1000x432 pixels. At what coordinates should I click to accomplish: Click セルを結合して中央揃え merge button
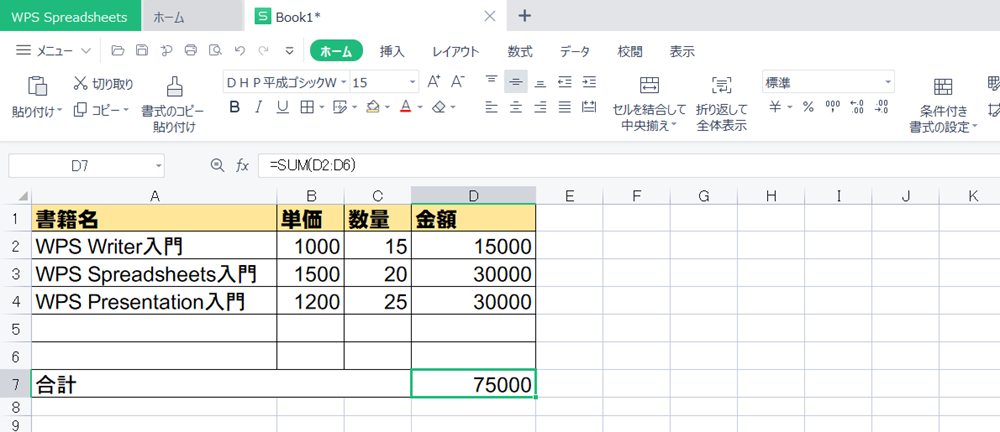pos(649,104)
